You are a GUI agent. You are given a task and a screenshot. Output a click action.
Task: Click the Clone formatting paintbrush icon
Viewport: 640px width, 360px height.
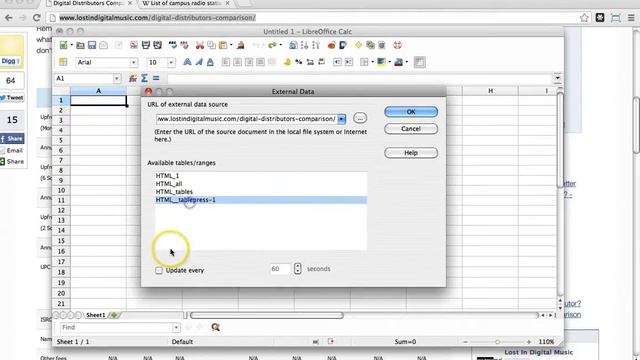[x=241, y=45]
